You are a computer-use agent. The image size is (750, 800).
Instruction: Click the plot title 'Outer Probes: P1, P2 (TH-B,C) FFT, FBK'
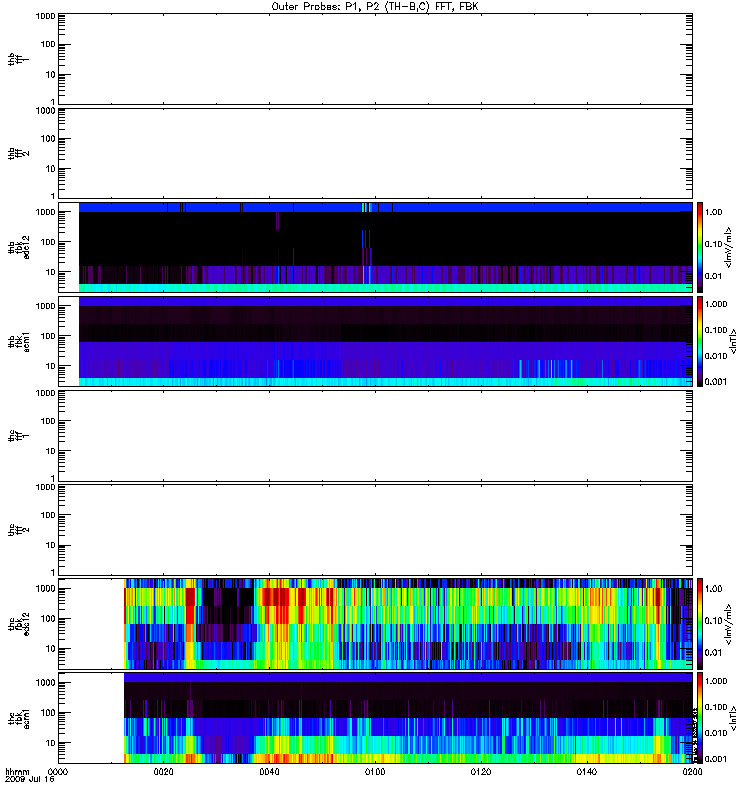pos(375,7)
